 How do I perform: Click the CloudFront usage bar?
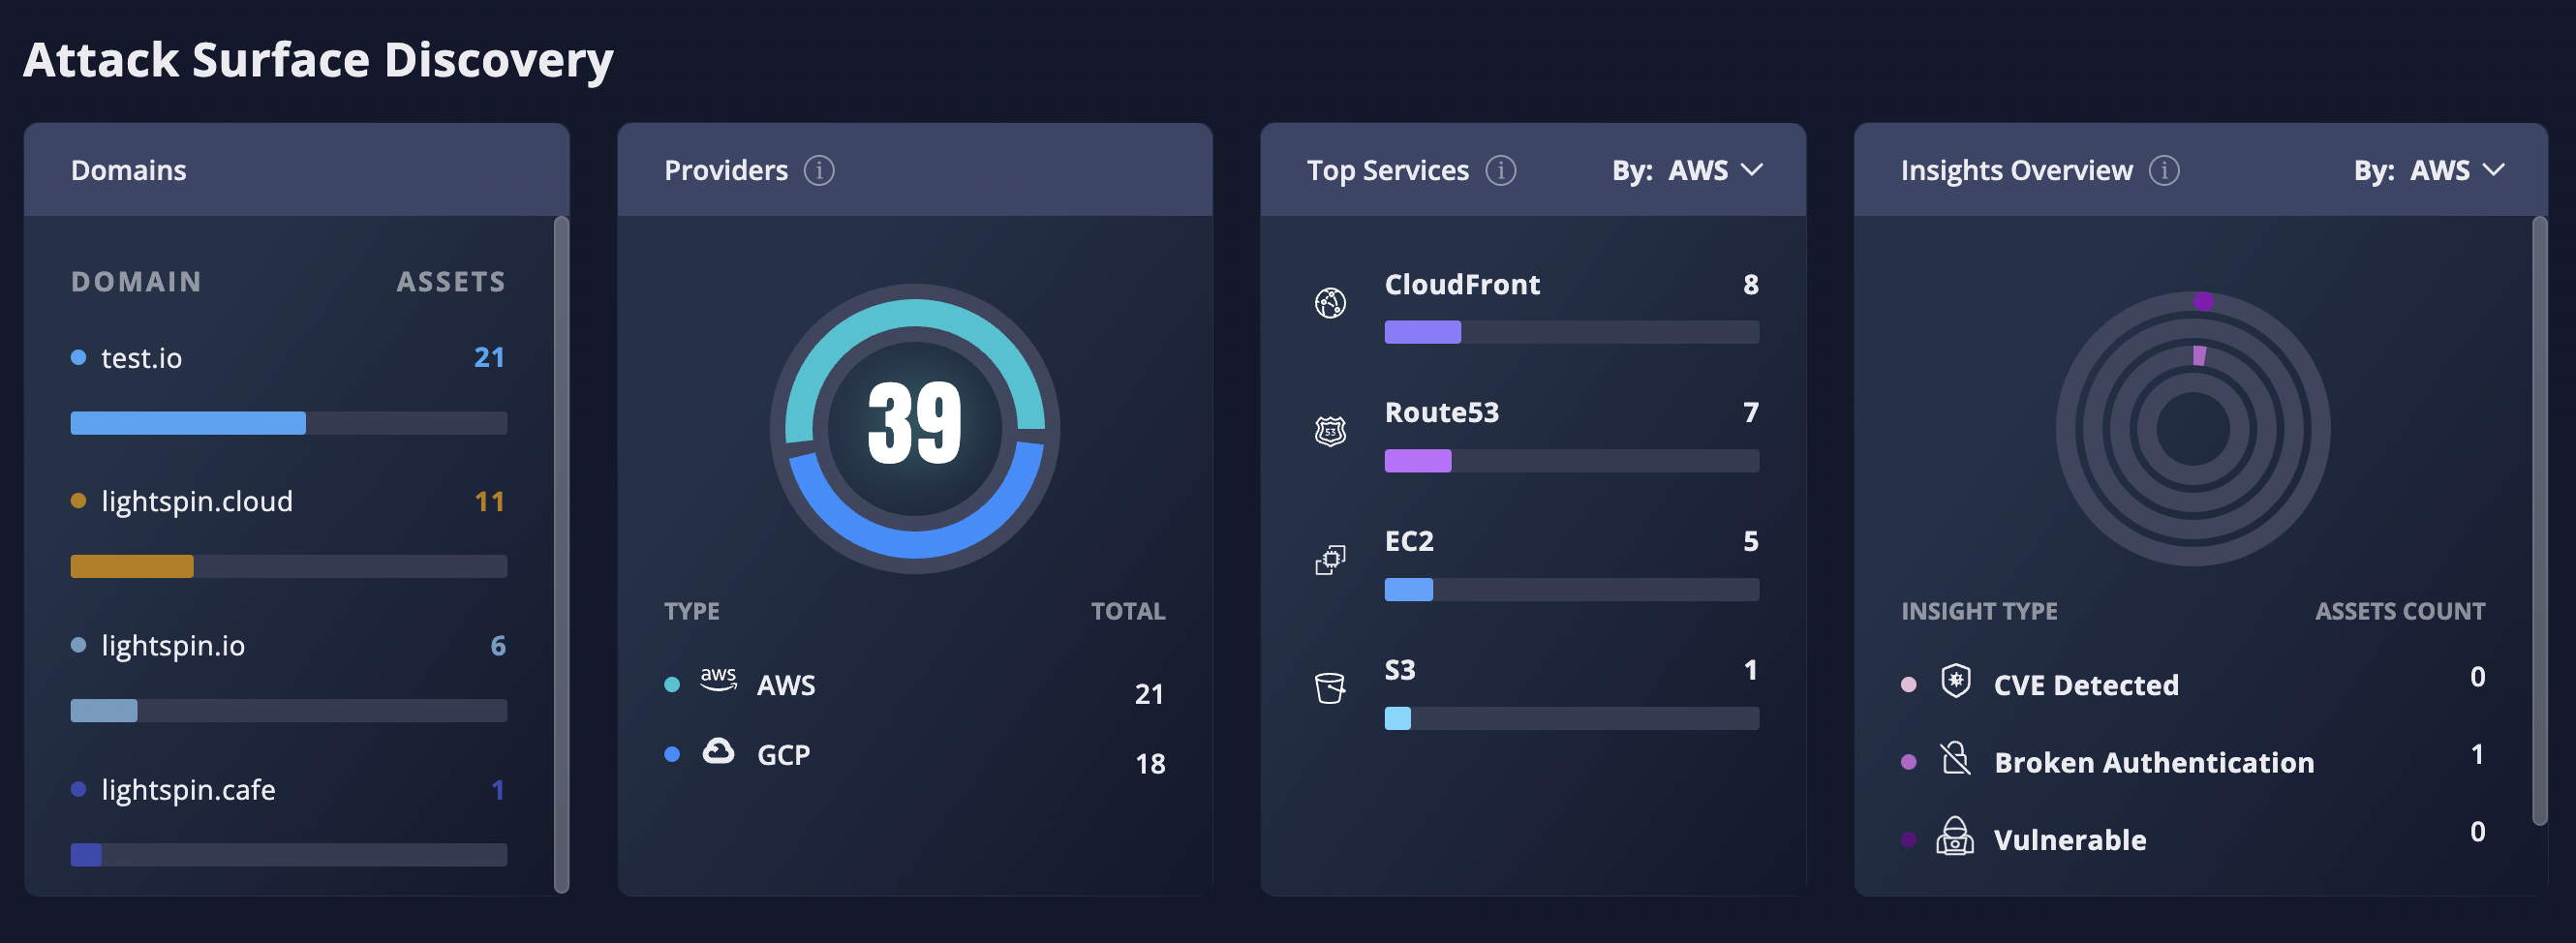[1572, 332]
